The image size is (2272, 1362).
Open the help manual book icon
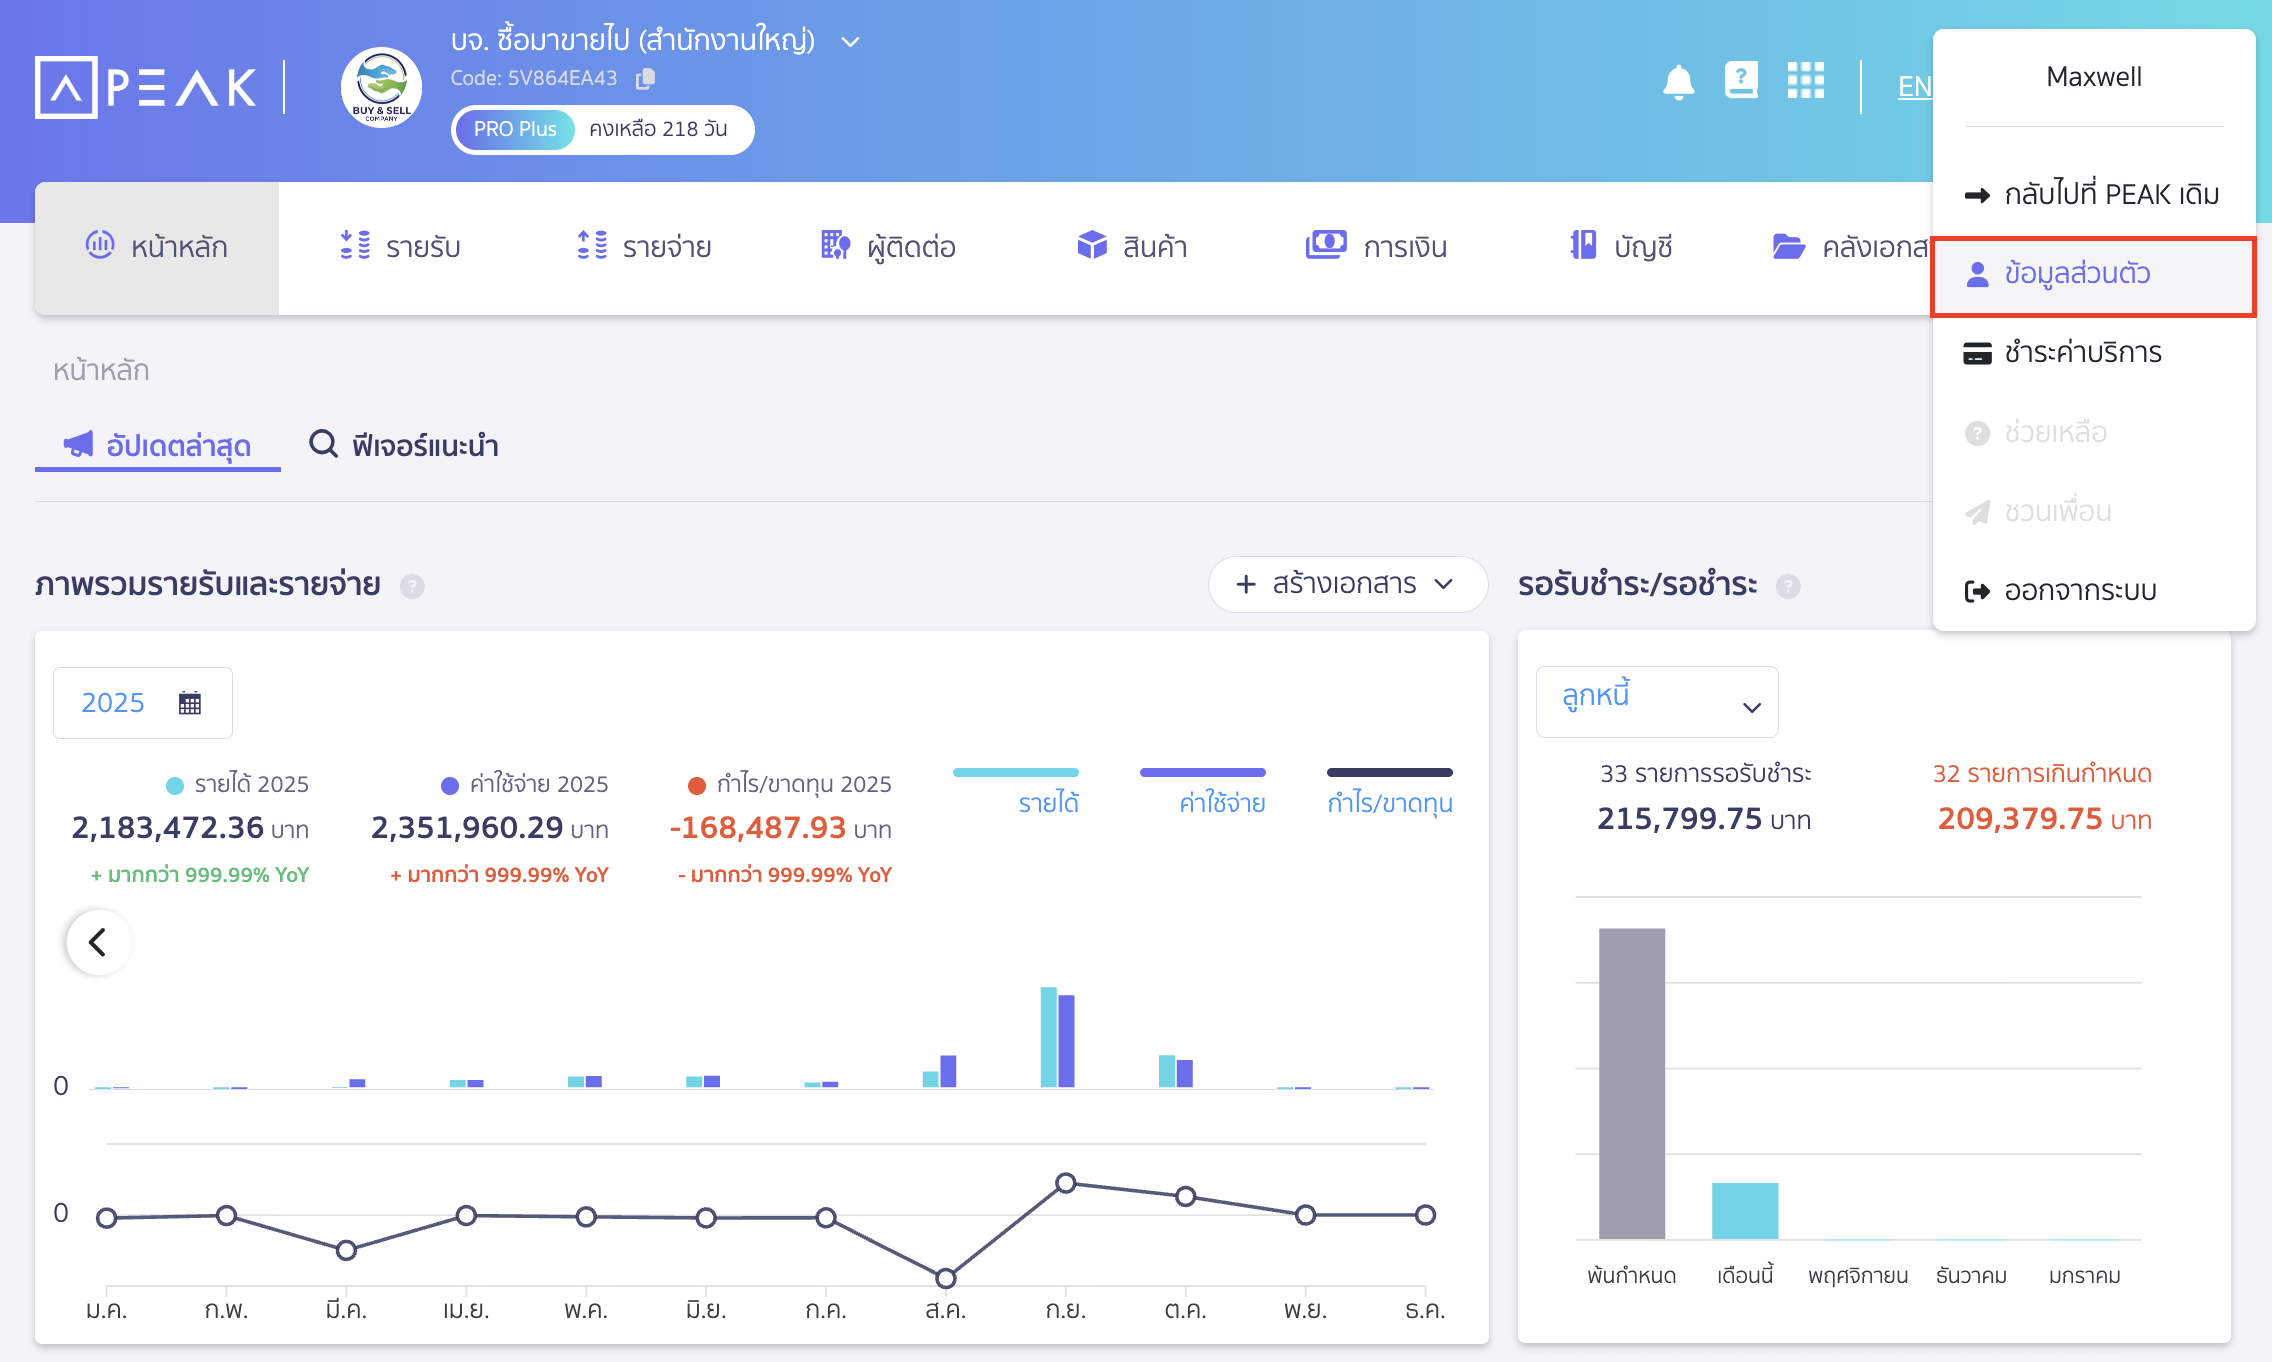1741,80
